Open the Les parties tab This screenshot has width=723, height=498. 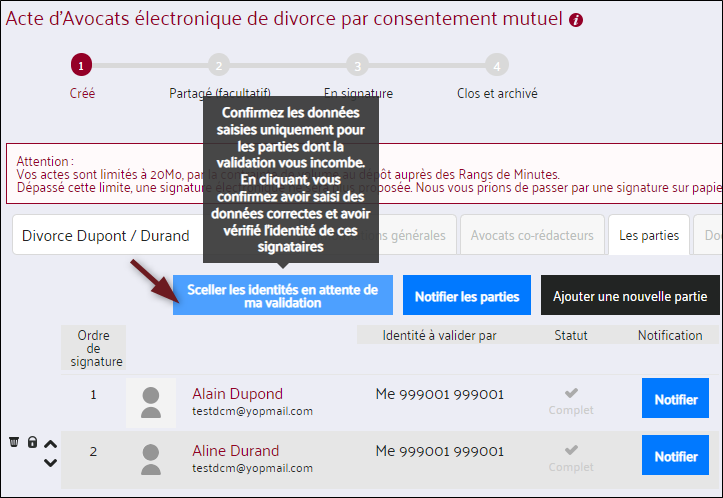(648, 236)
